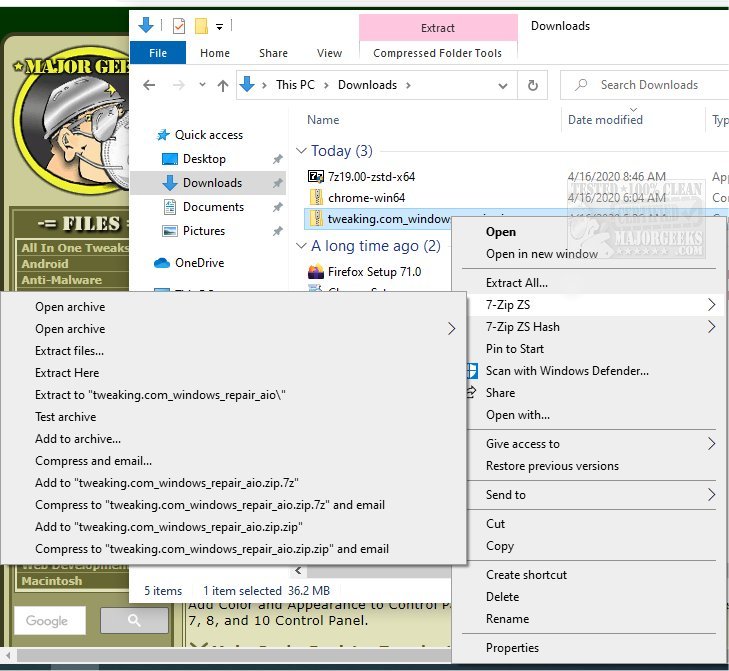Image resolution: width=729 pixels, height=671 pixels.
Task: Select Test archive in 7-Zip submenu
Action: (x=66, y=417)
